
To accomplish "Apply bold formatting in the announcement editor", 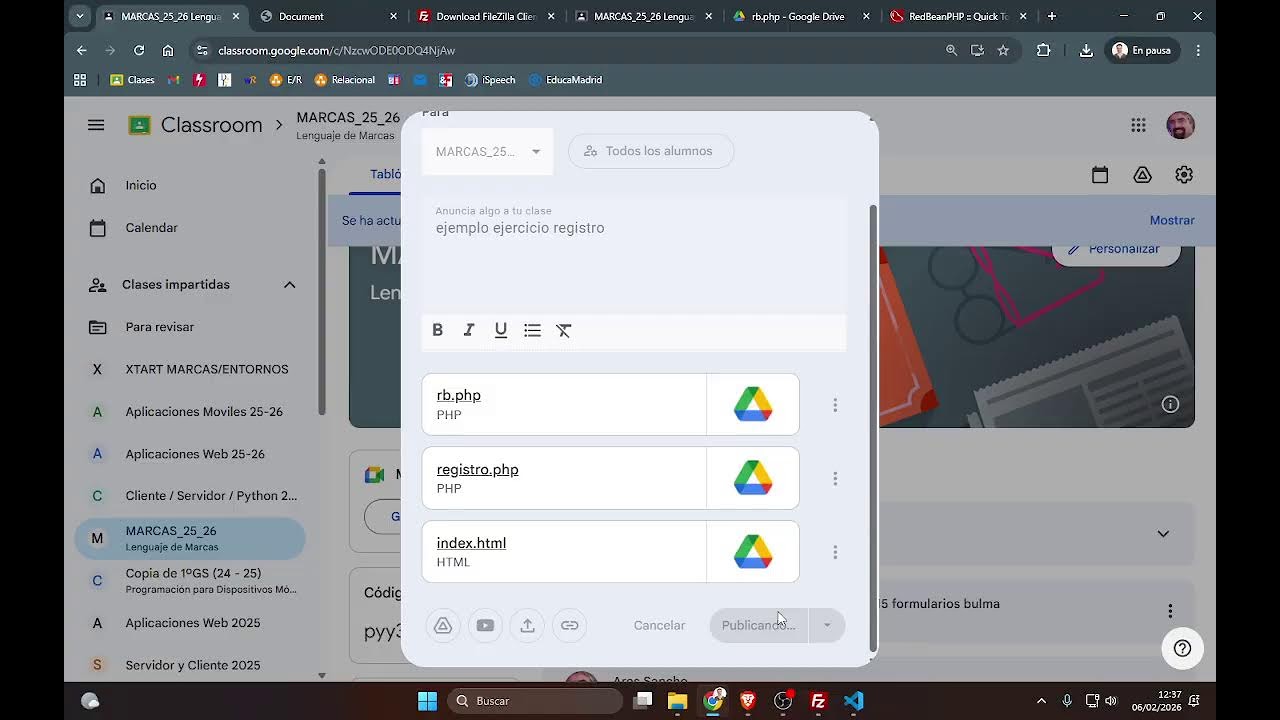I will click(x=437, y=330).
